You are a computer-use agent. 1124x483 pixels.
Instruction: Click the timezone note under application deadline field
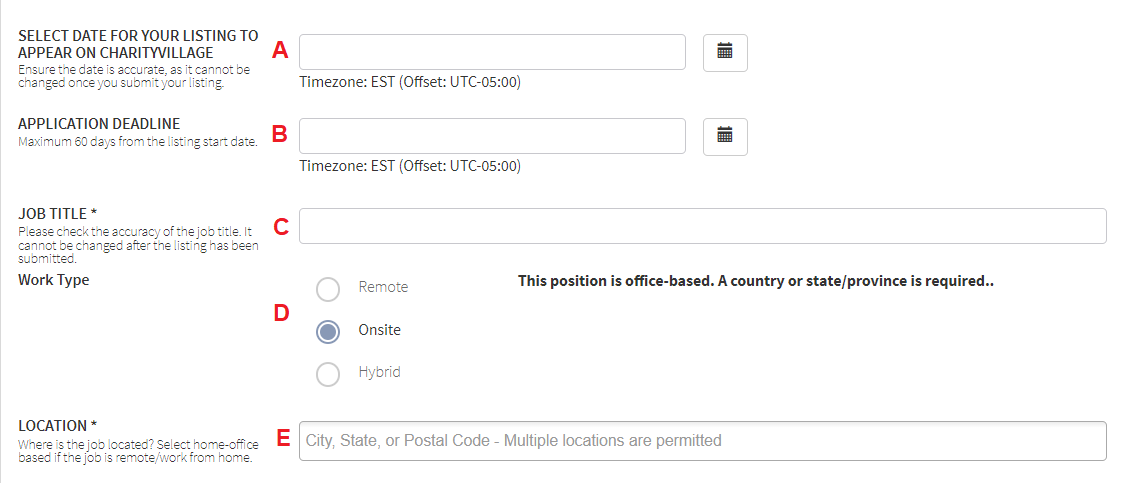click(x=410, y=166)
